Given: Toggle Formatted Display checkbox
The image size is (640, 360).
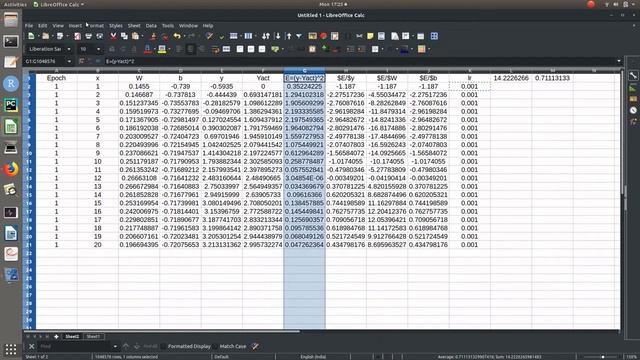Looking at the screenshot, I should [x=164, y=347].
